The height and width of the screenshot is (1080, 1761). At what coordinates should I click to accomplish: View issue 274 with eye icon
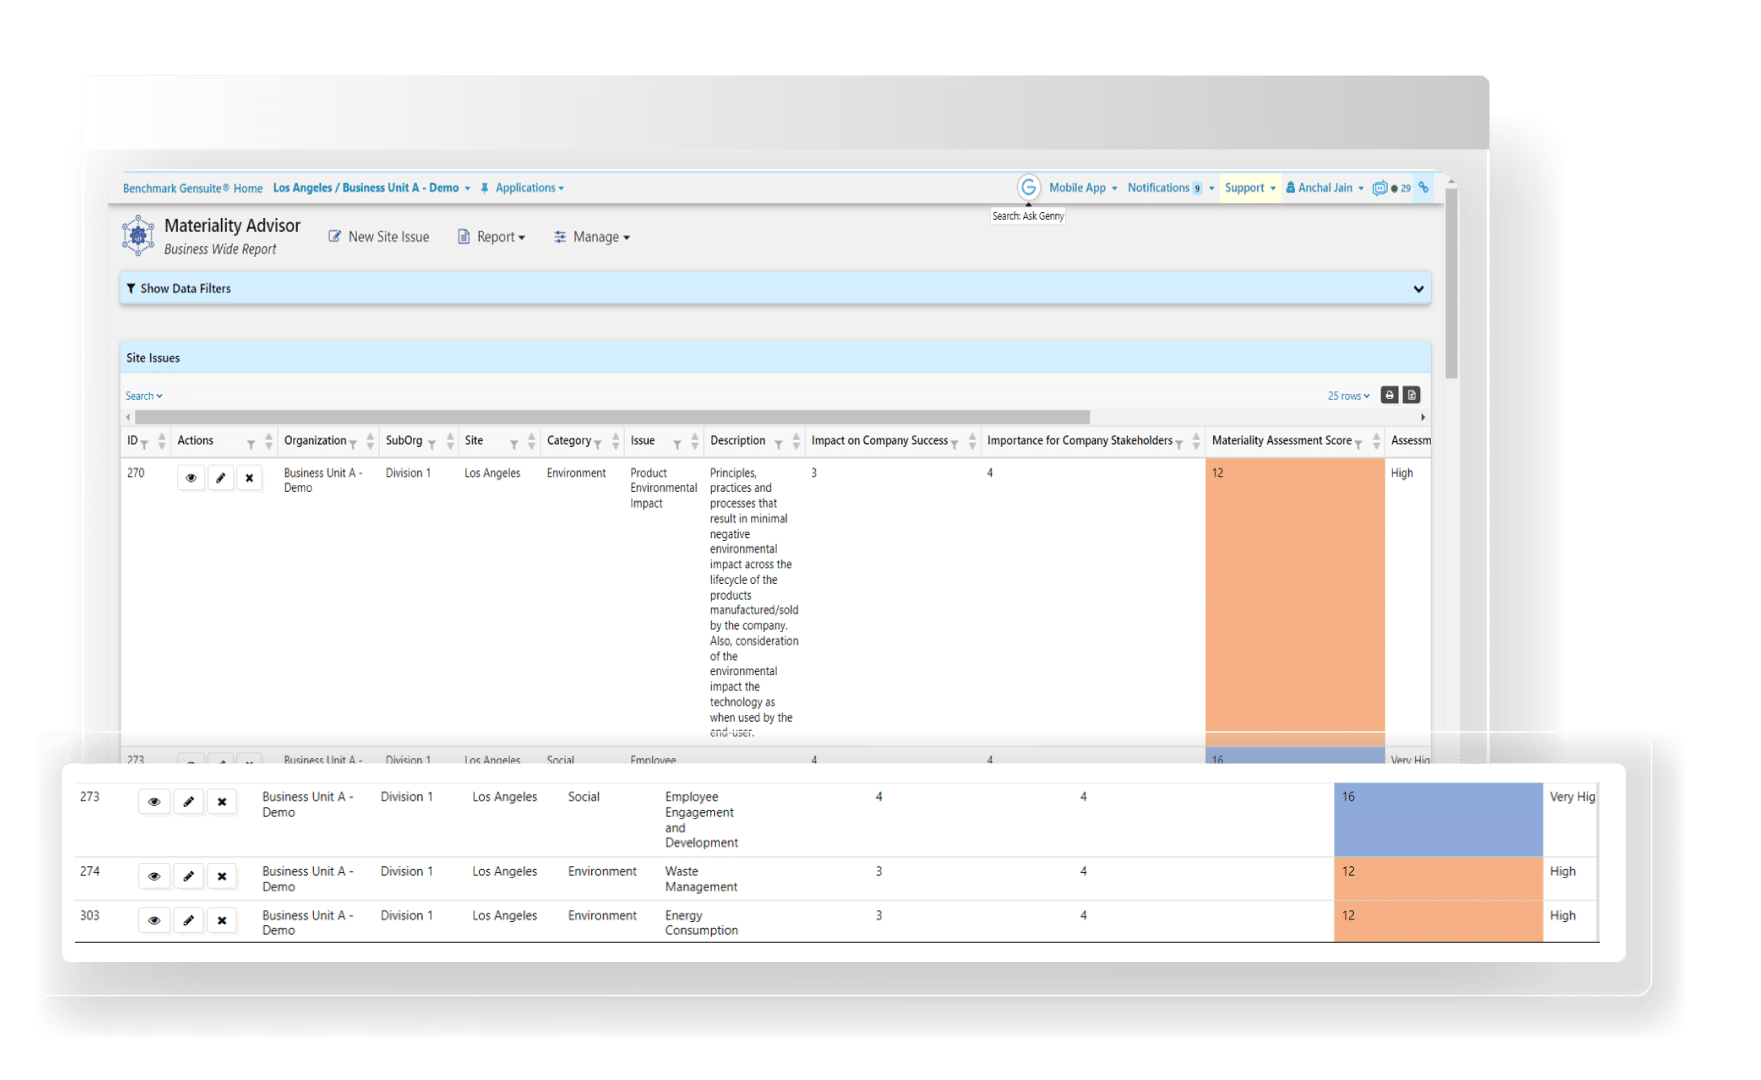coord(154,876)
